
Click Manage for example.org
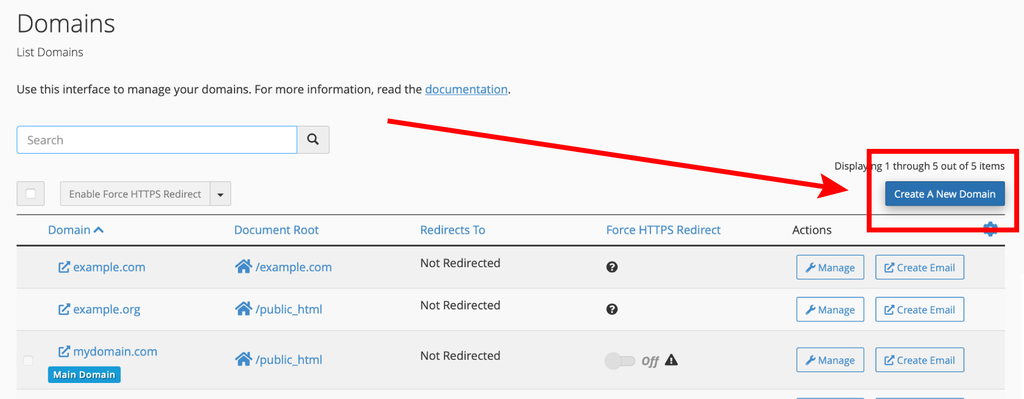(x=830, y=310)
